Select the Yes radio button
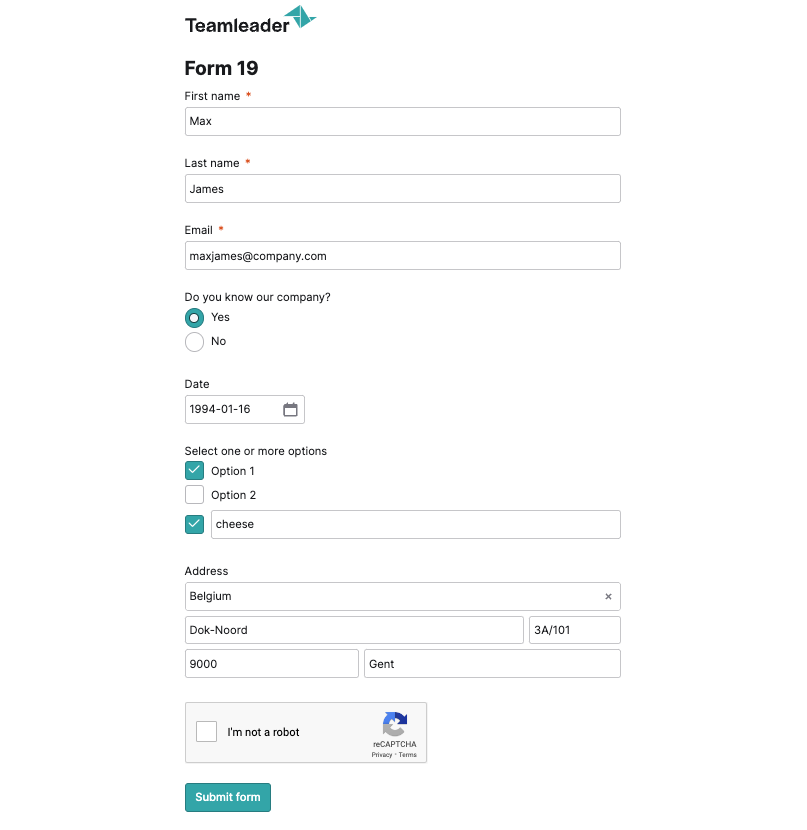Image resolution: width=807 pixels, height=830 pixels. [x=194, y=318]
